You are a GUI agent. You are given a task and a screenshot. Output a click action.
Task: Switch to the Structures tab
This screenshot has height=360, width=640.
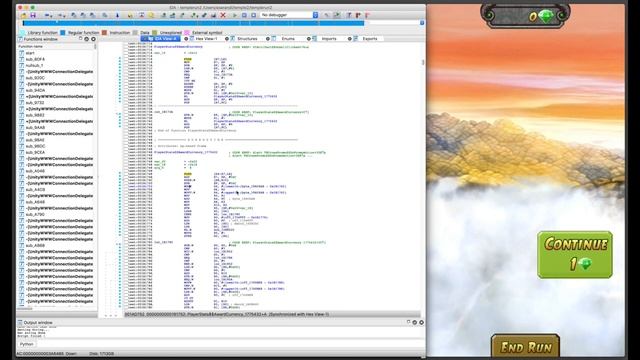click(x=246, y=39)
